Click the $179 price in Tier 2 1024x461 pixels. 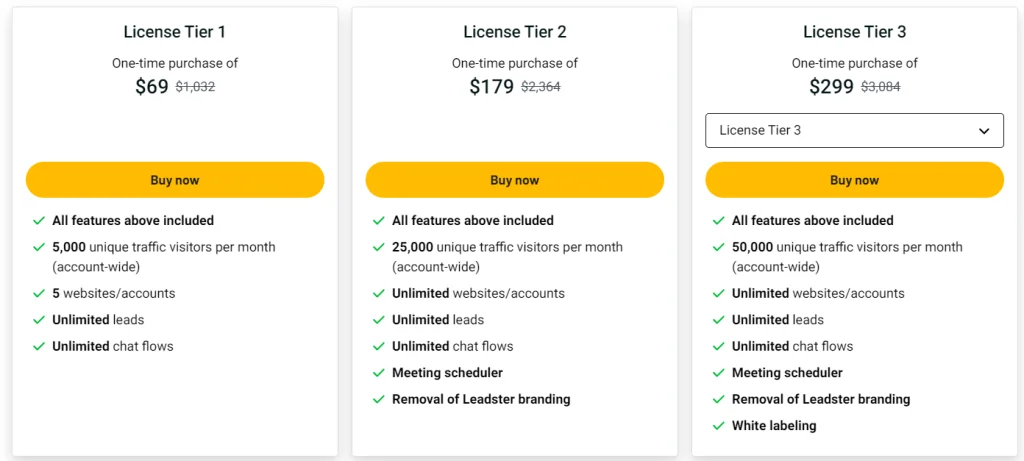491,87
